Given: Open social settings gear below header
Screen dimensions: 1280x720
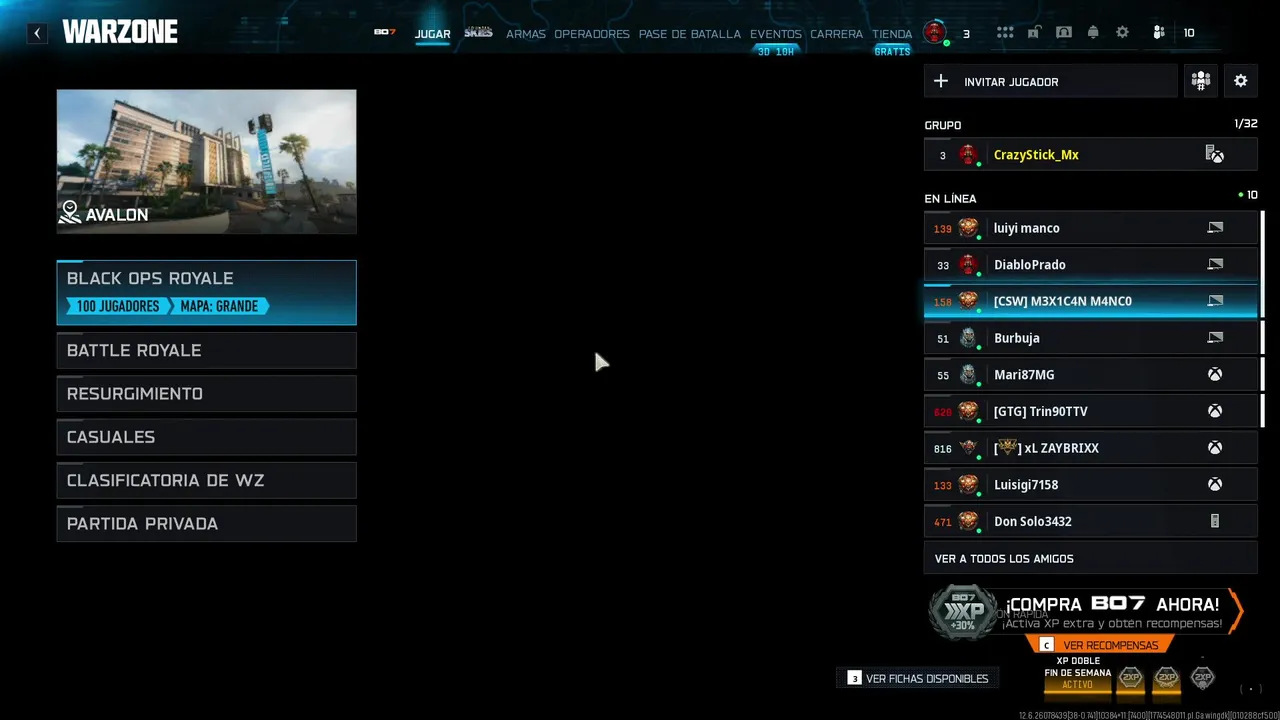Looking at the screenshot, I should pos(1241,81).
